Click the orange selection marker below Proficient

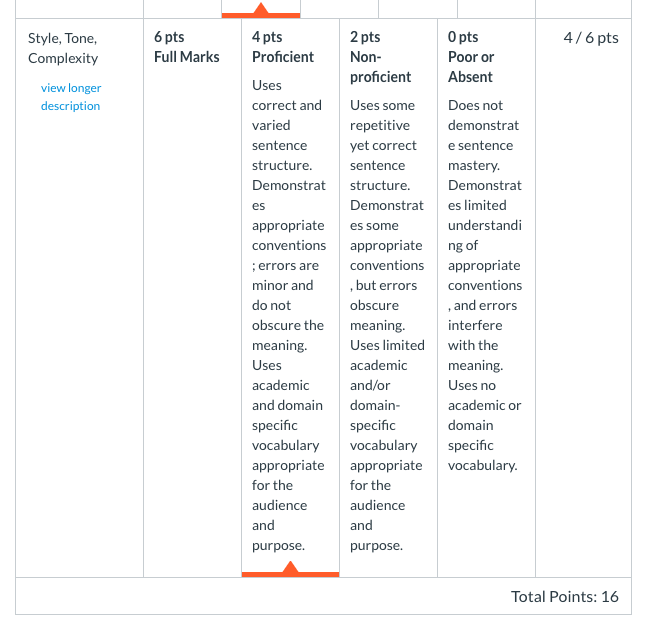pos(290,569)
